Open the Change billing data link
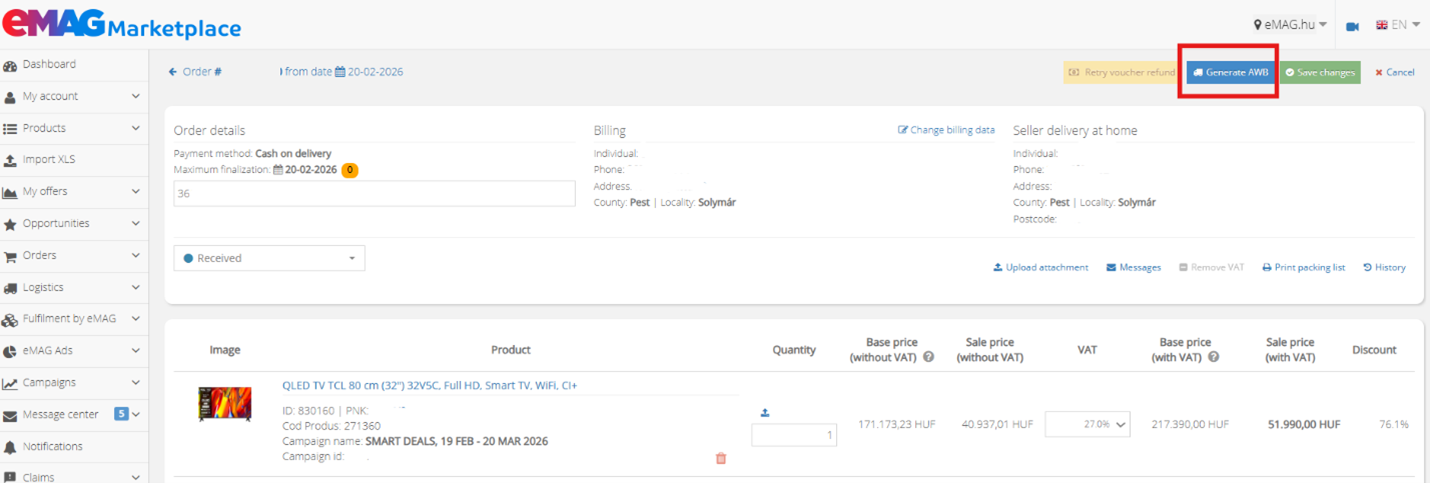The height and width of the screenshot is (483, 1430). pyautogui.click(x=946, y=130)
